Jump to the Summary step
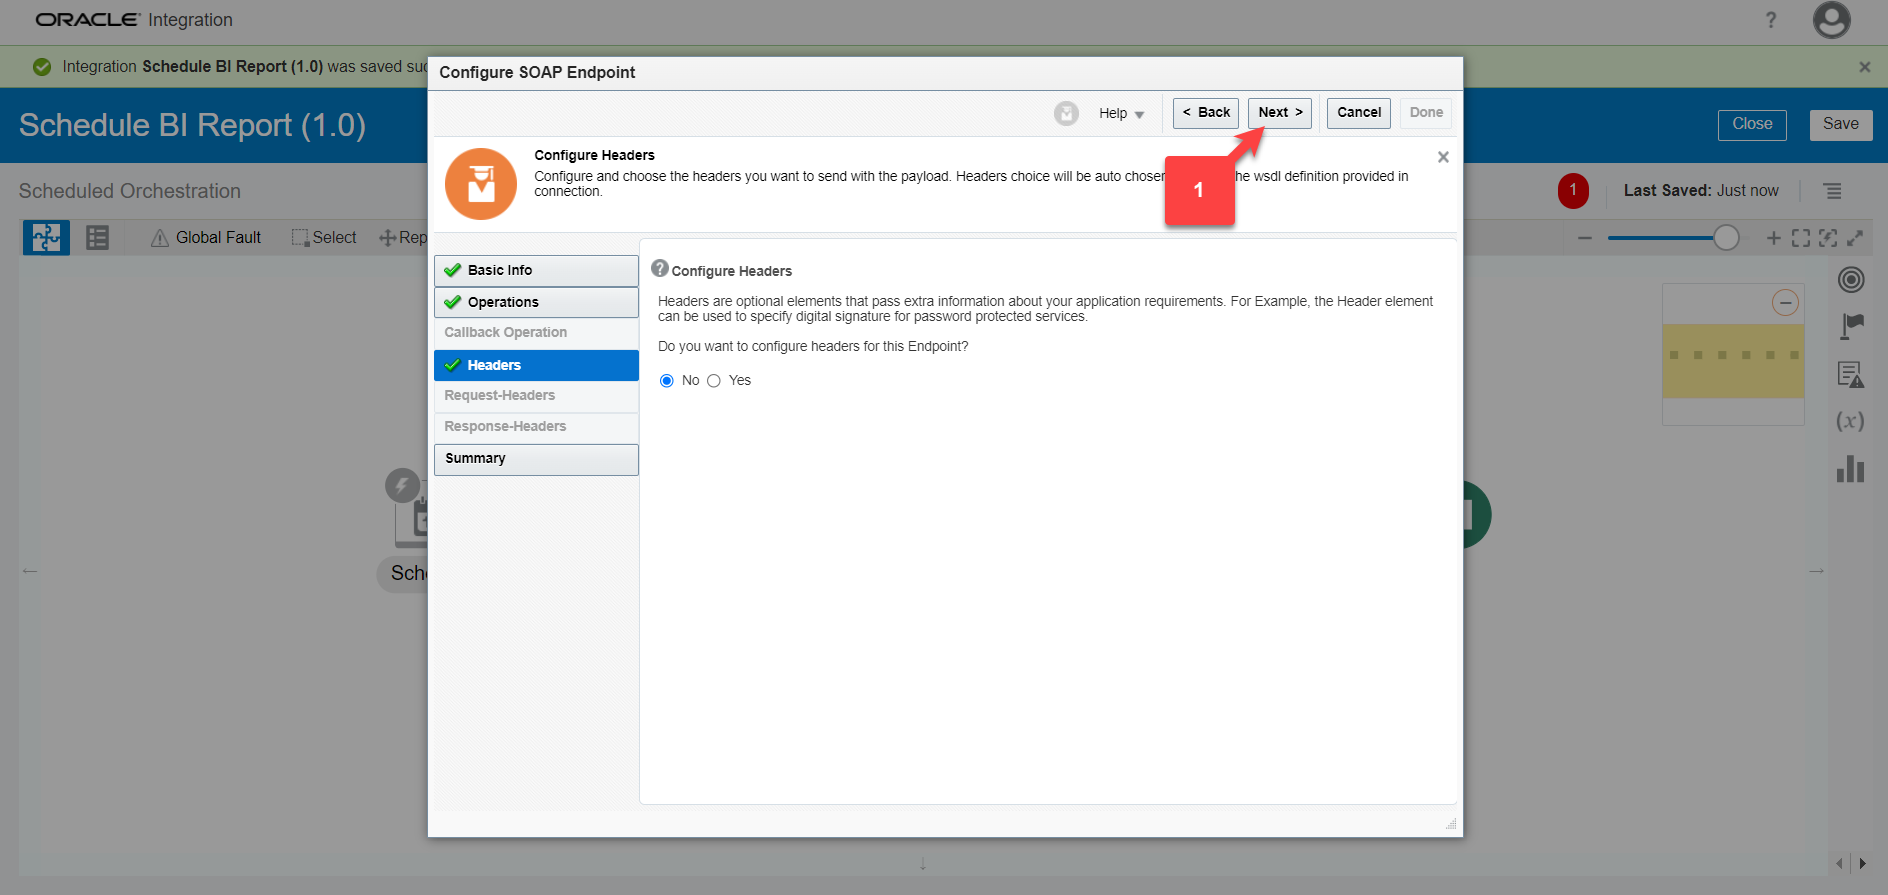 536,459
